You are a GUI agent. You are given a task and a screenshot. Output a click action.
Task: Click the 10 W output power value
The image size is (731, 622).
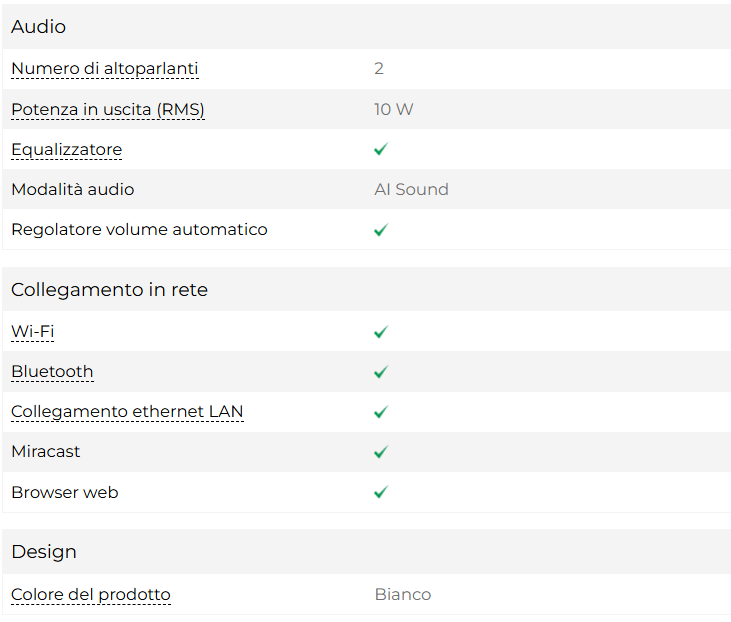pos(394,109)
